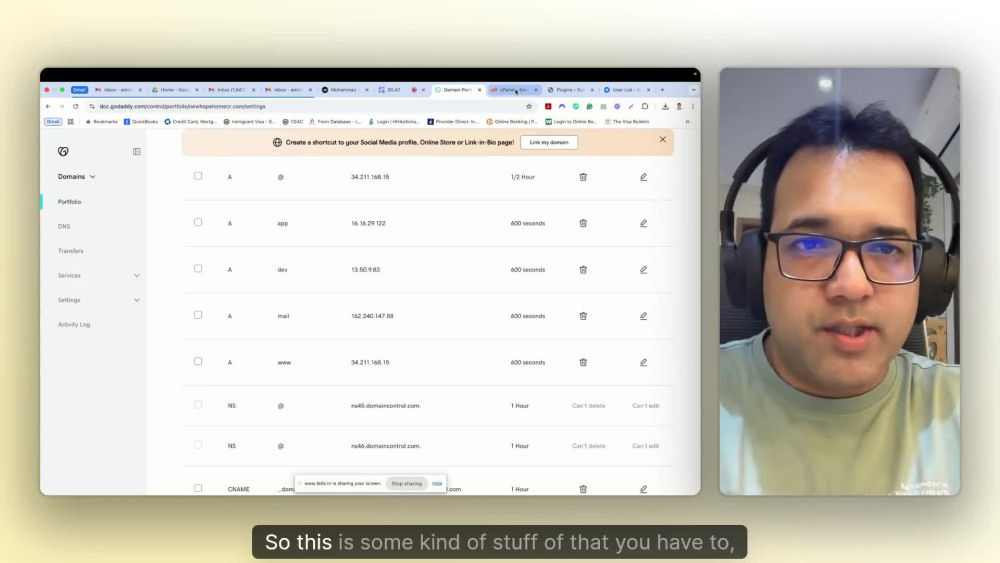This screenshot has width=1000, height=563.
Task: Click Link my domain button
Action: [548, 142]
